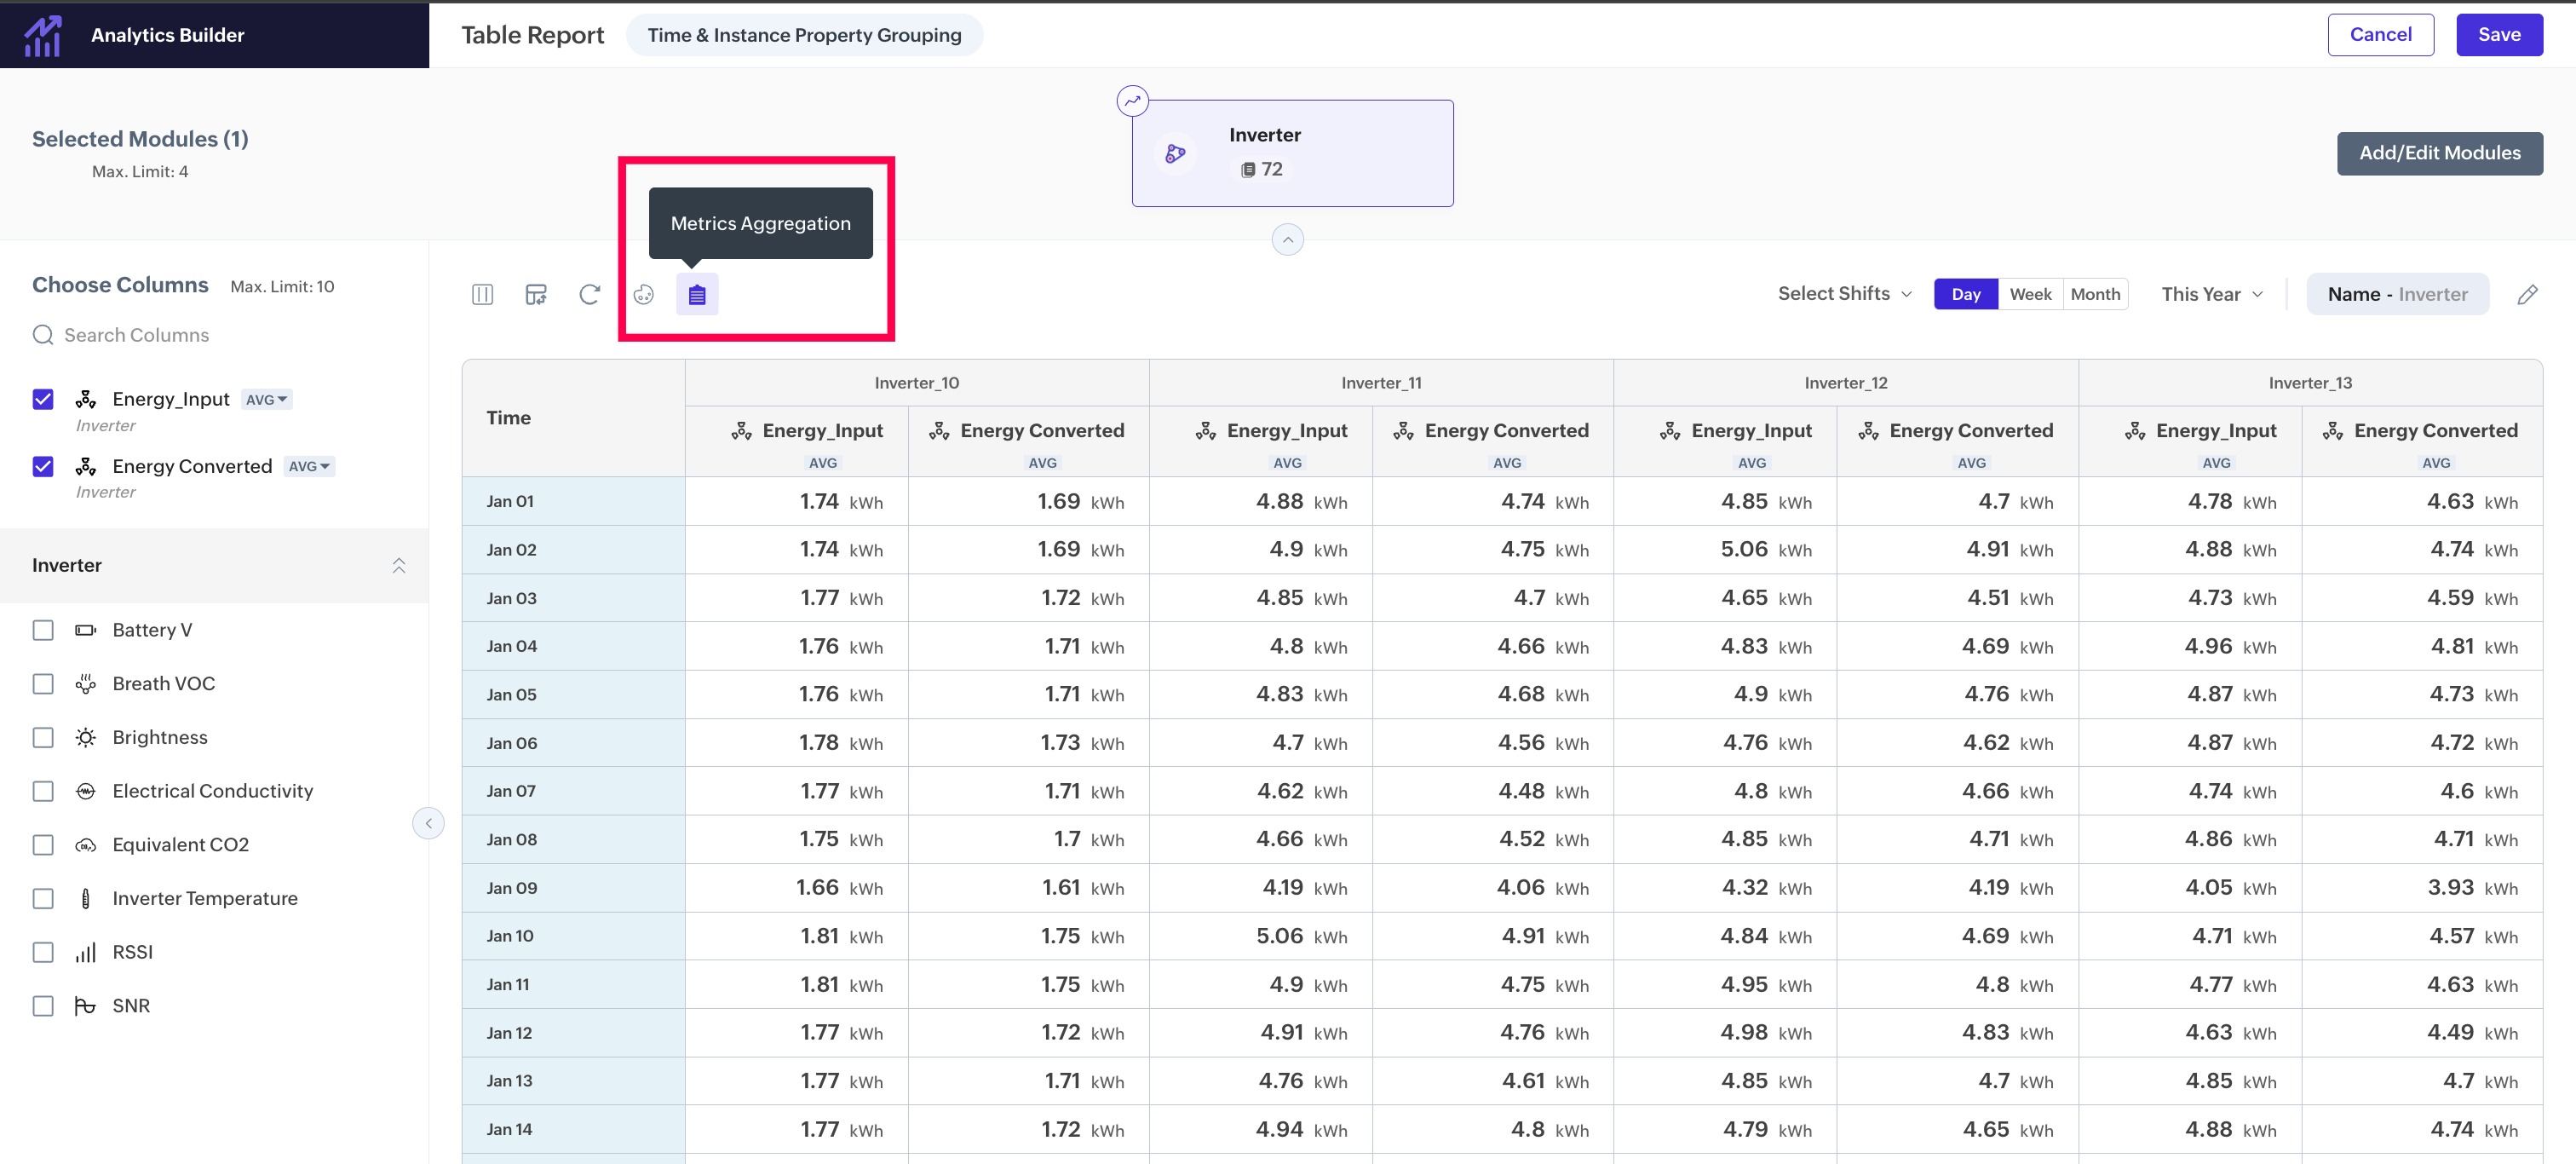Collapse the Inverter columns section
This screenshot has height=1164, width=2576.
(398, 565)
